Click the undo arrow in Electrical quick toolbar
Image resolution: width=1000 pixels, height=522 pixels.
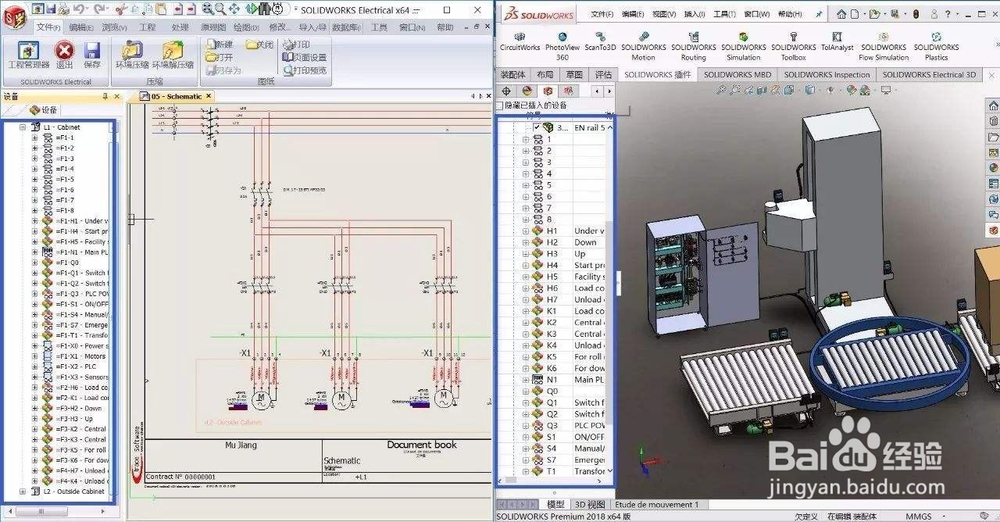tap(80, 9)
